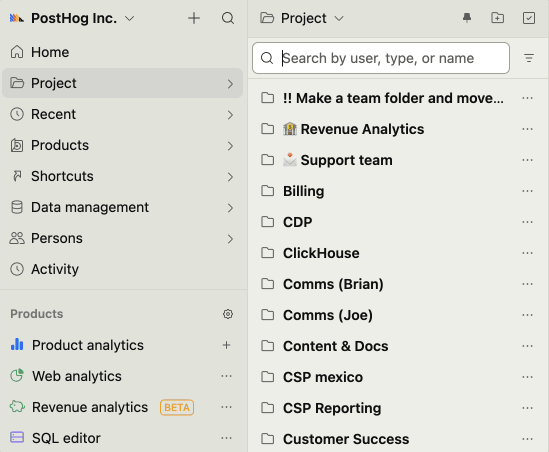The height and width of the screenshot is (452, 549).
Task: Open the Web analytics more options menu
Action: 227,376
